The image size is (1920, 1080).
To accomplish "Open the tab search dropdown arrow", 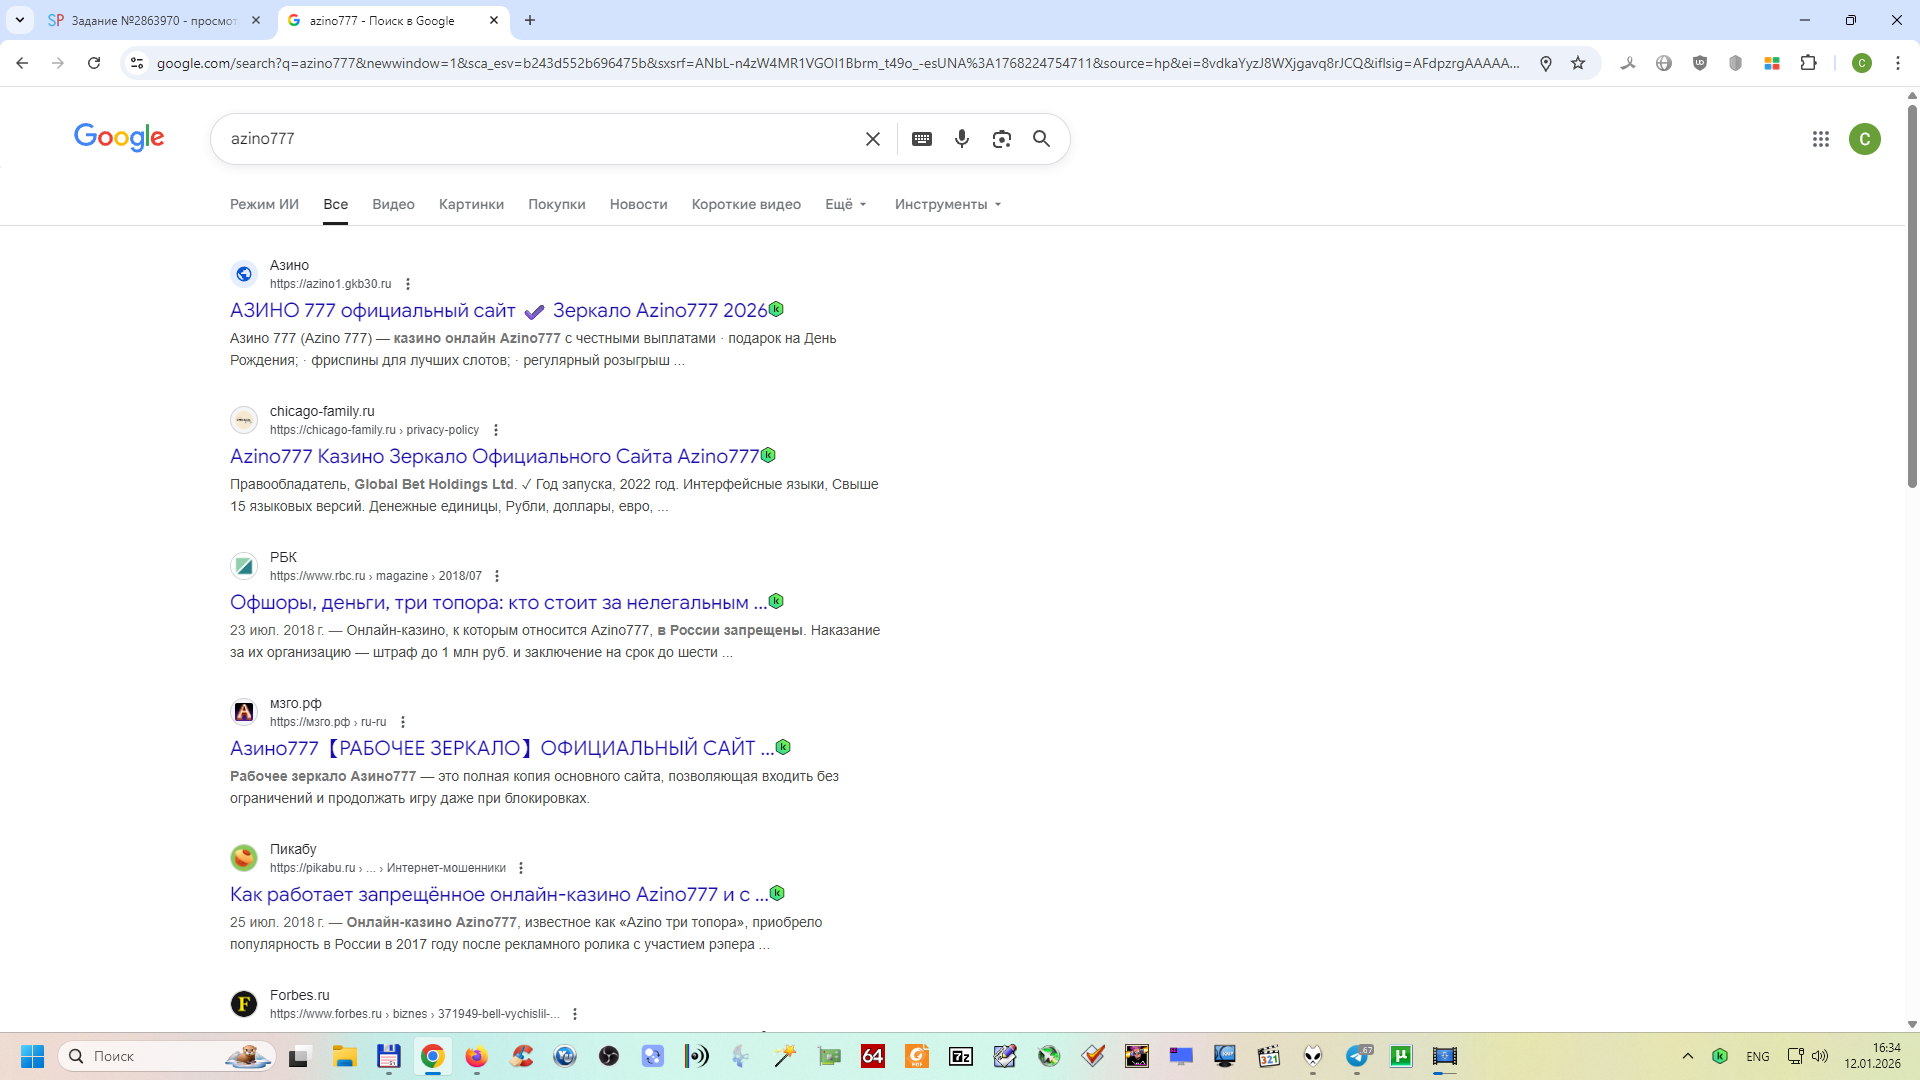I will [x=20, y=20].
